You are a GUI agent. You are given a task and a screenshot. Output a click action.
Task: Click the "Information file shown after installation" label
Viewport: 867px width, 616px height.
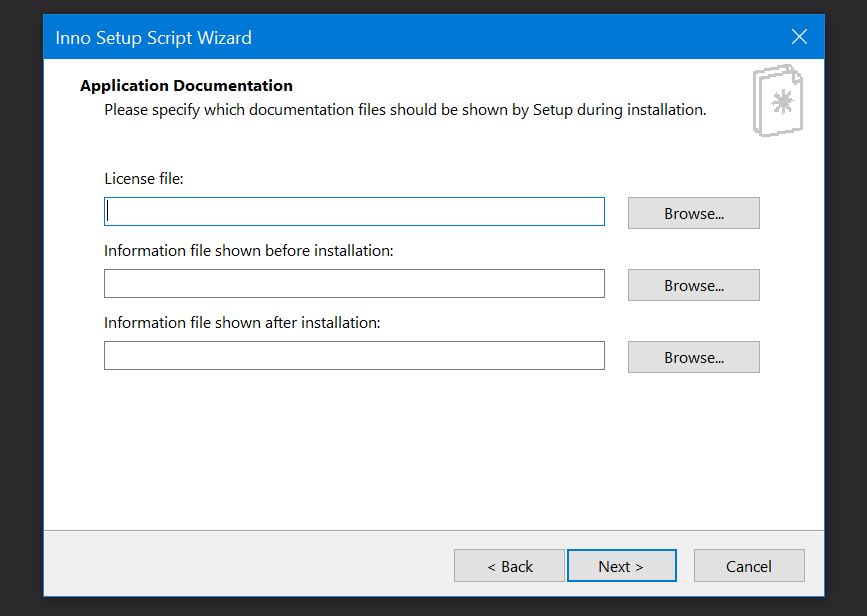(242, 323)
